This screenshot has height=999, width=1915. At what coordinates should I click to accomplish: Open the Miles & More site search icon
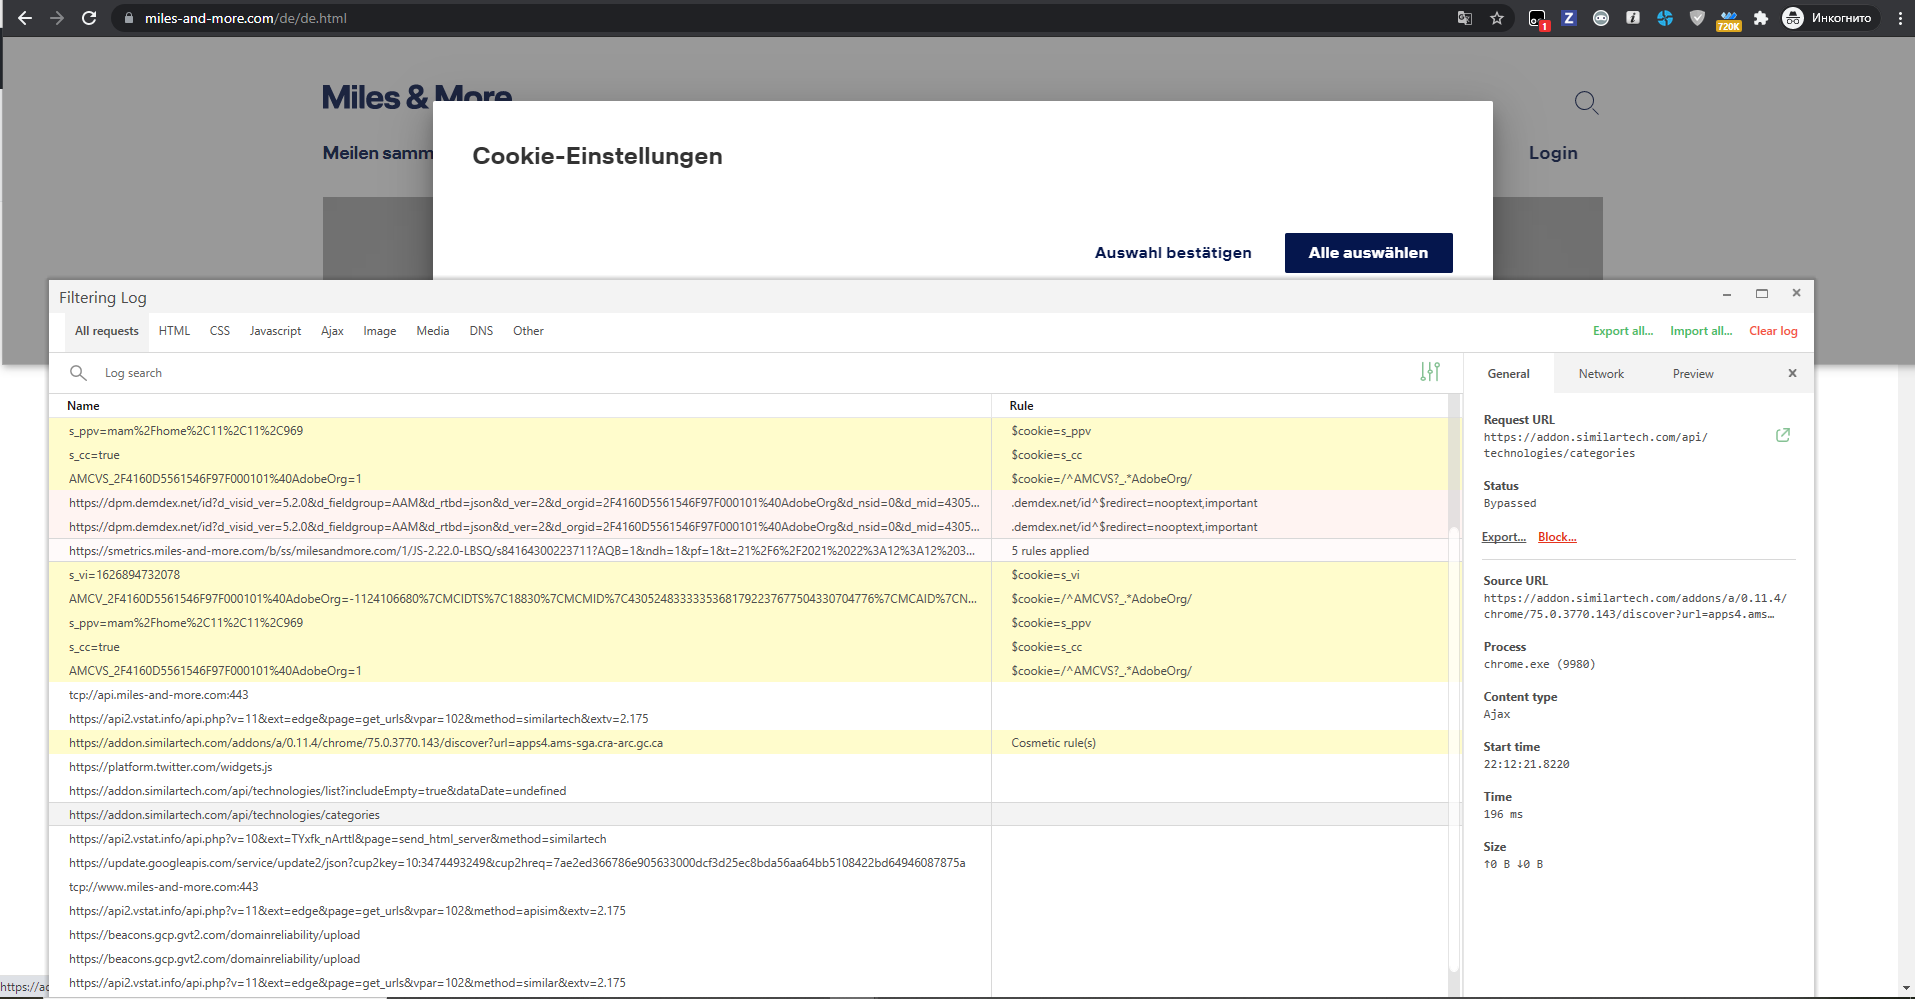point(1586,102)
